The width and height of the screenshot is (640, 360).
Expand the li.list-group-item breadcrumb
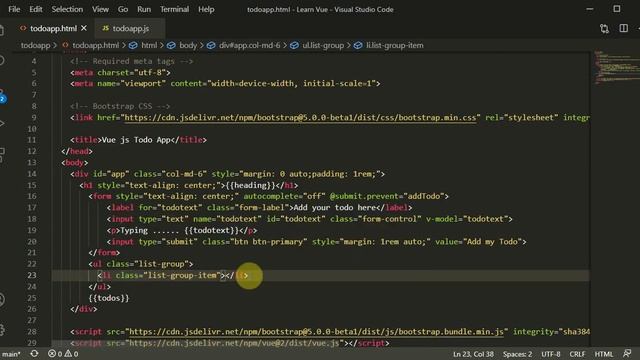point(395,45)
